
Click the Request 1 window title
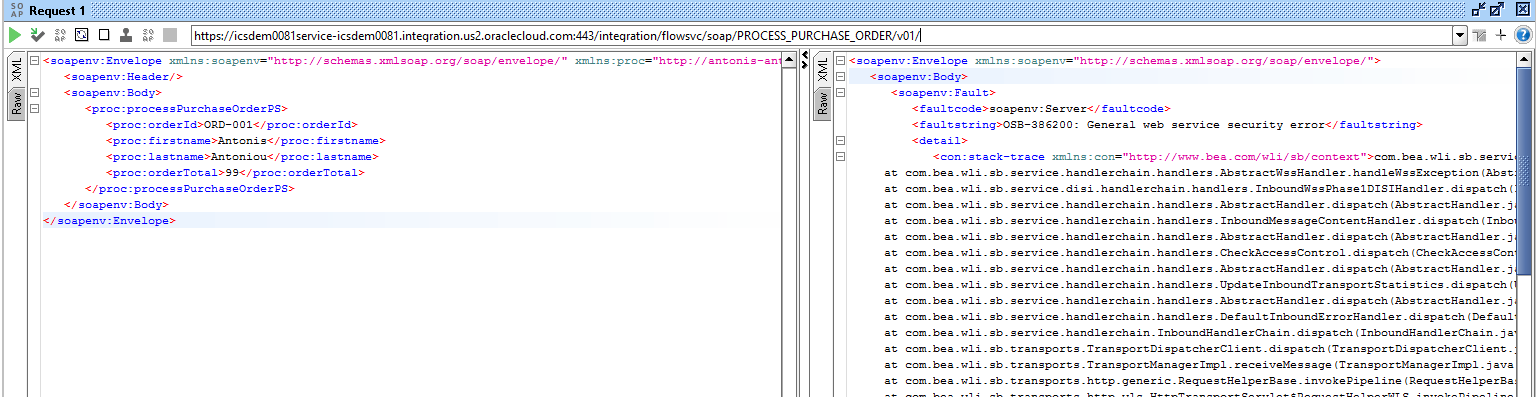[57, 10]
